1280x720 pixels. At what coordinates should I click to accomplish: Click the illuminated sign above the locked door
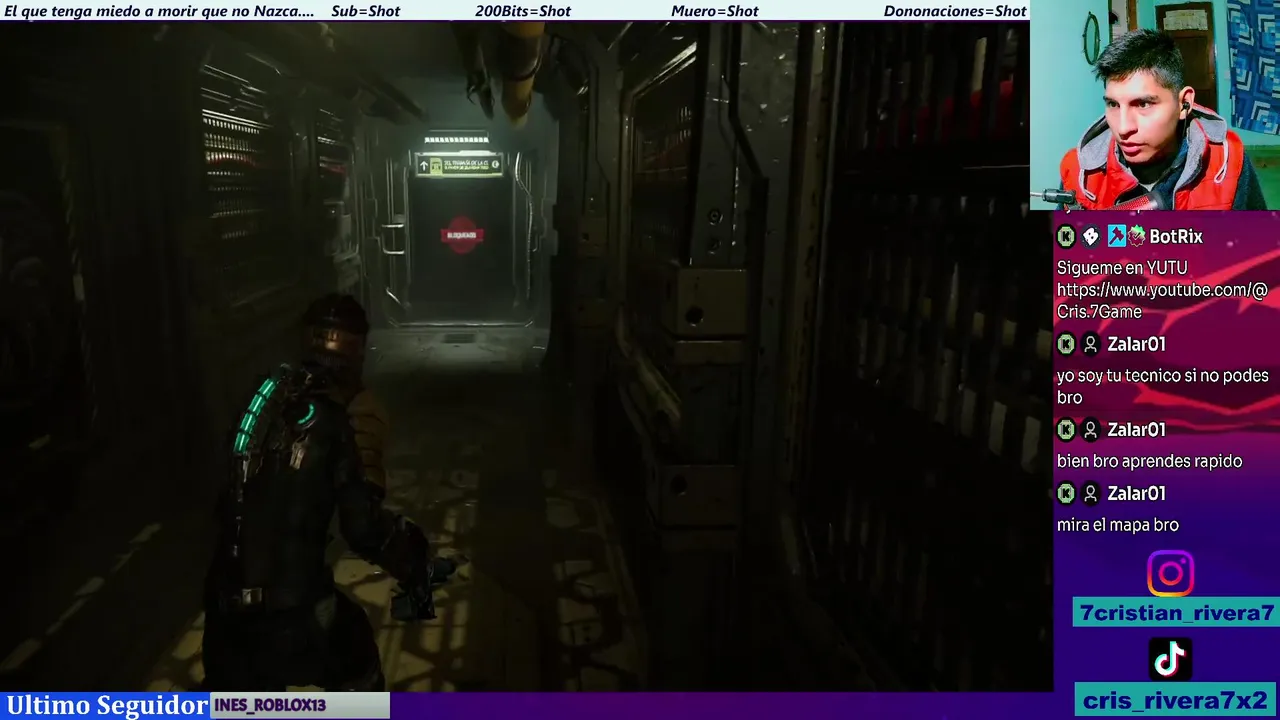458,165
